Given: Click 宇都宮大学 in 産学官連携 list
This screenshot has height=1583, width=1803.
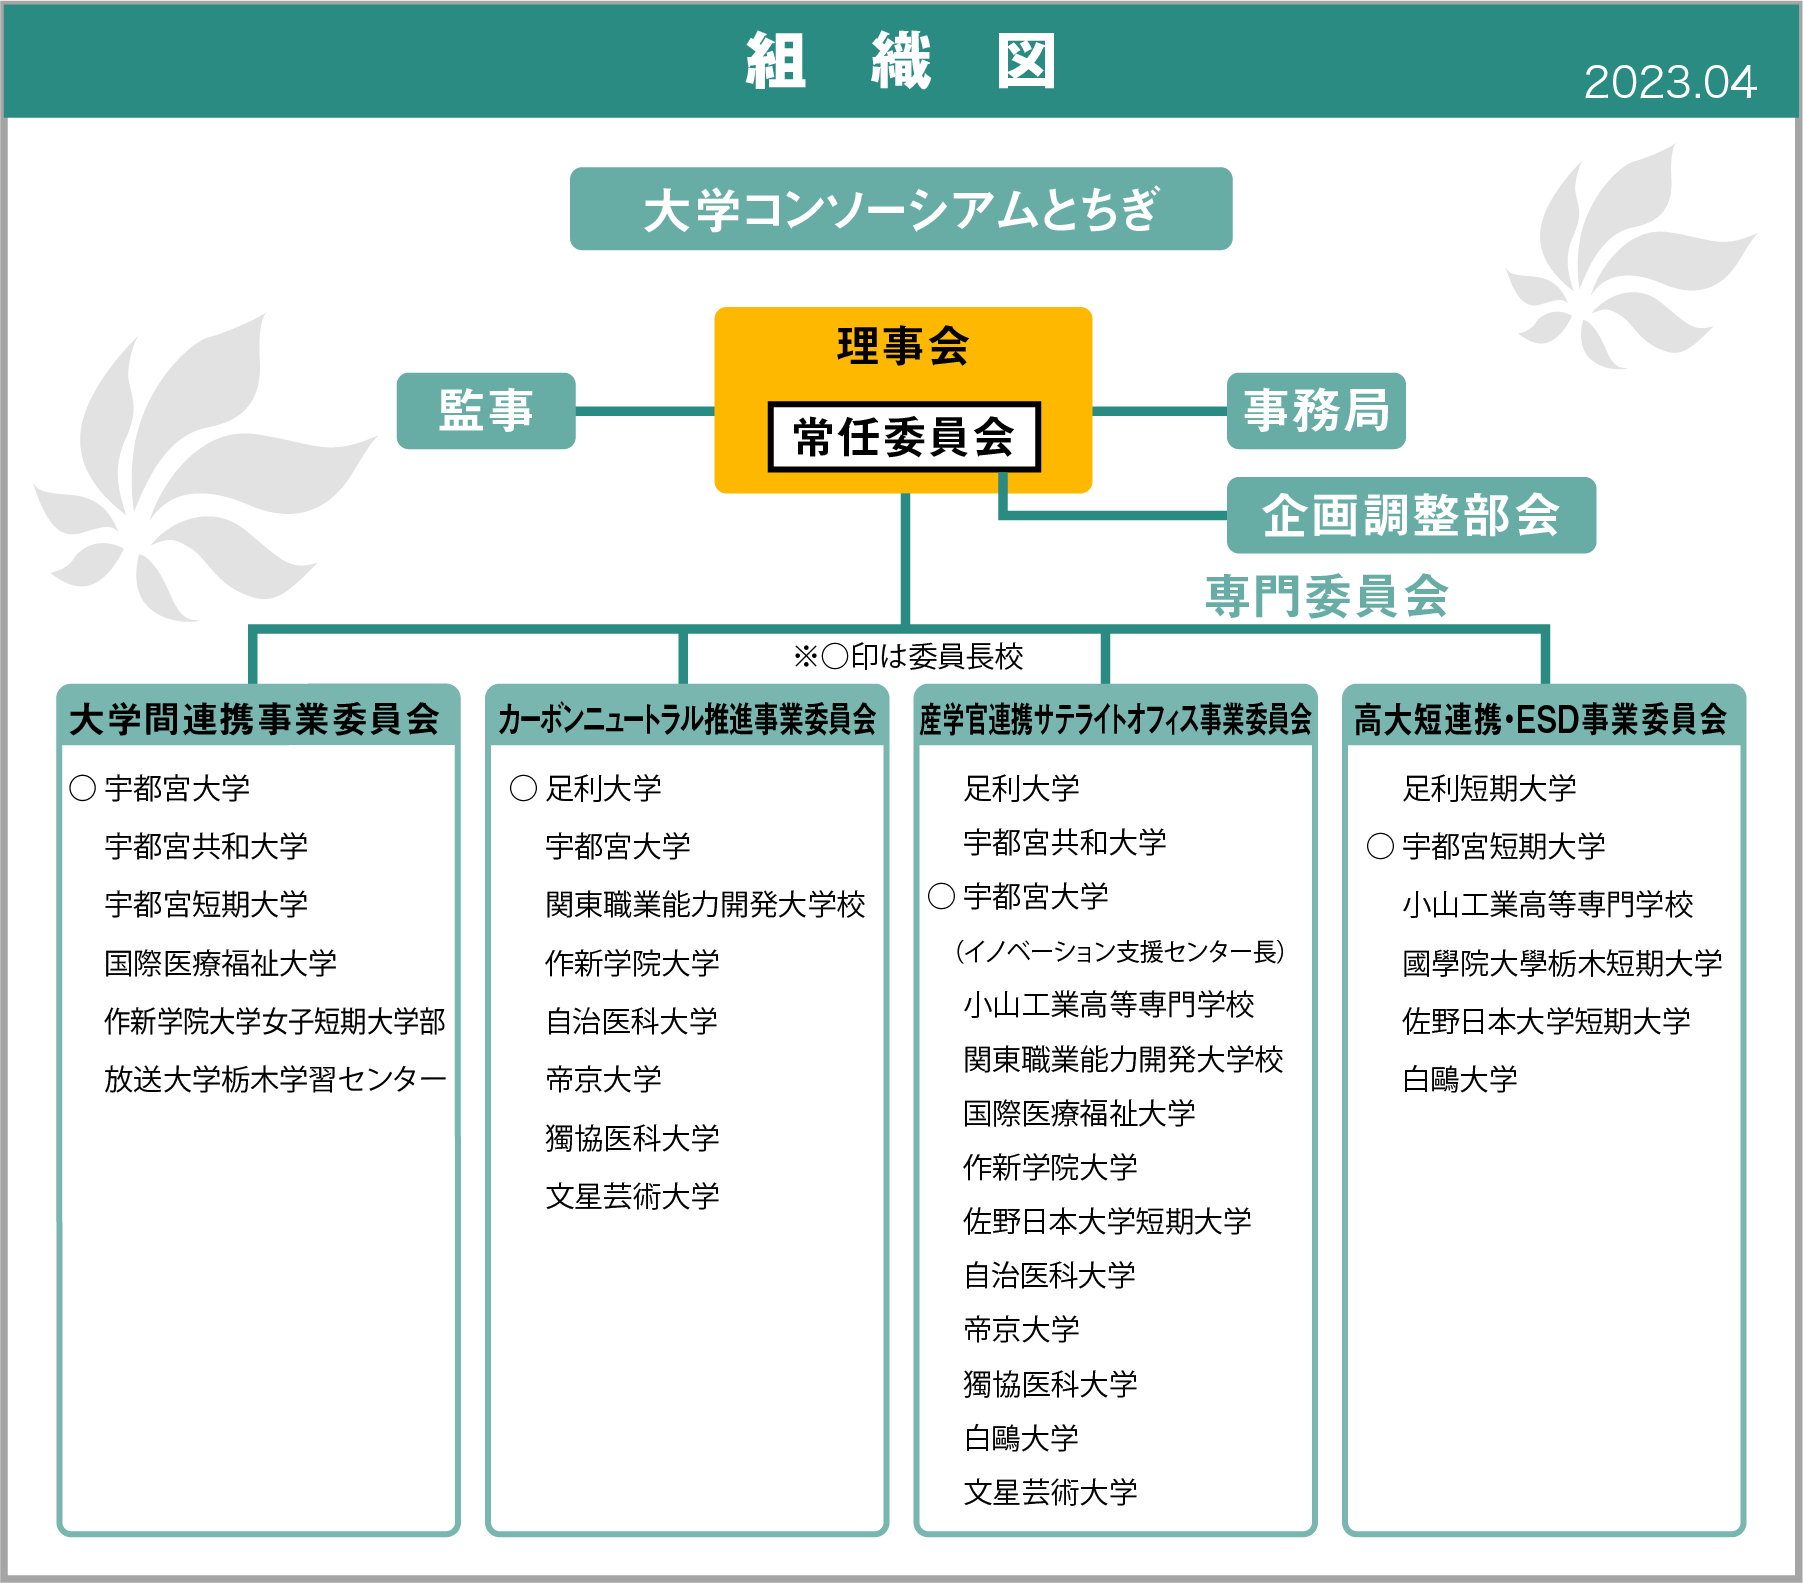Looking at the screenshot, I should coord(1036,896).
